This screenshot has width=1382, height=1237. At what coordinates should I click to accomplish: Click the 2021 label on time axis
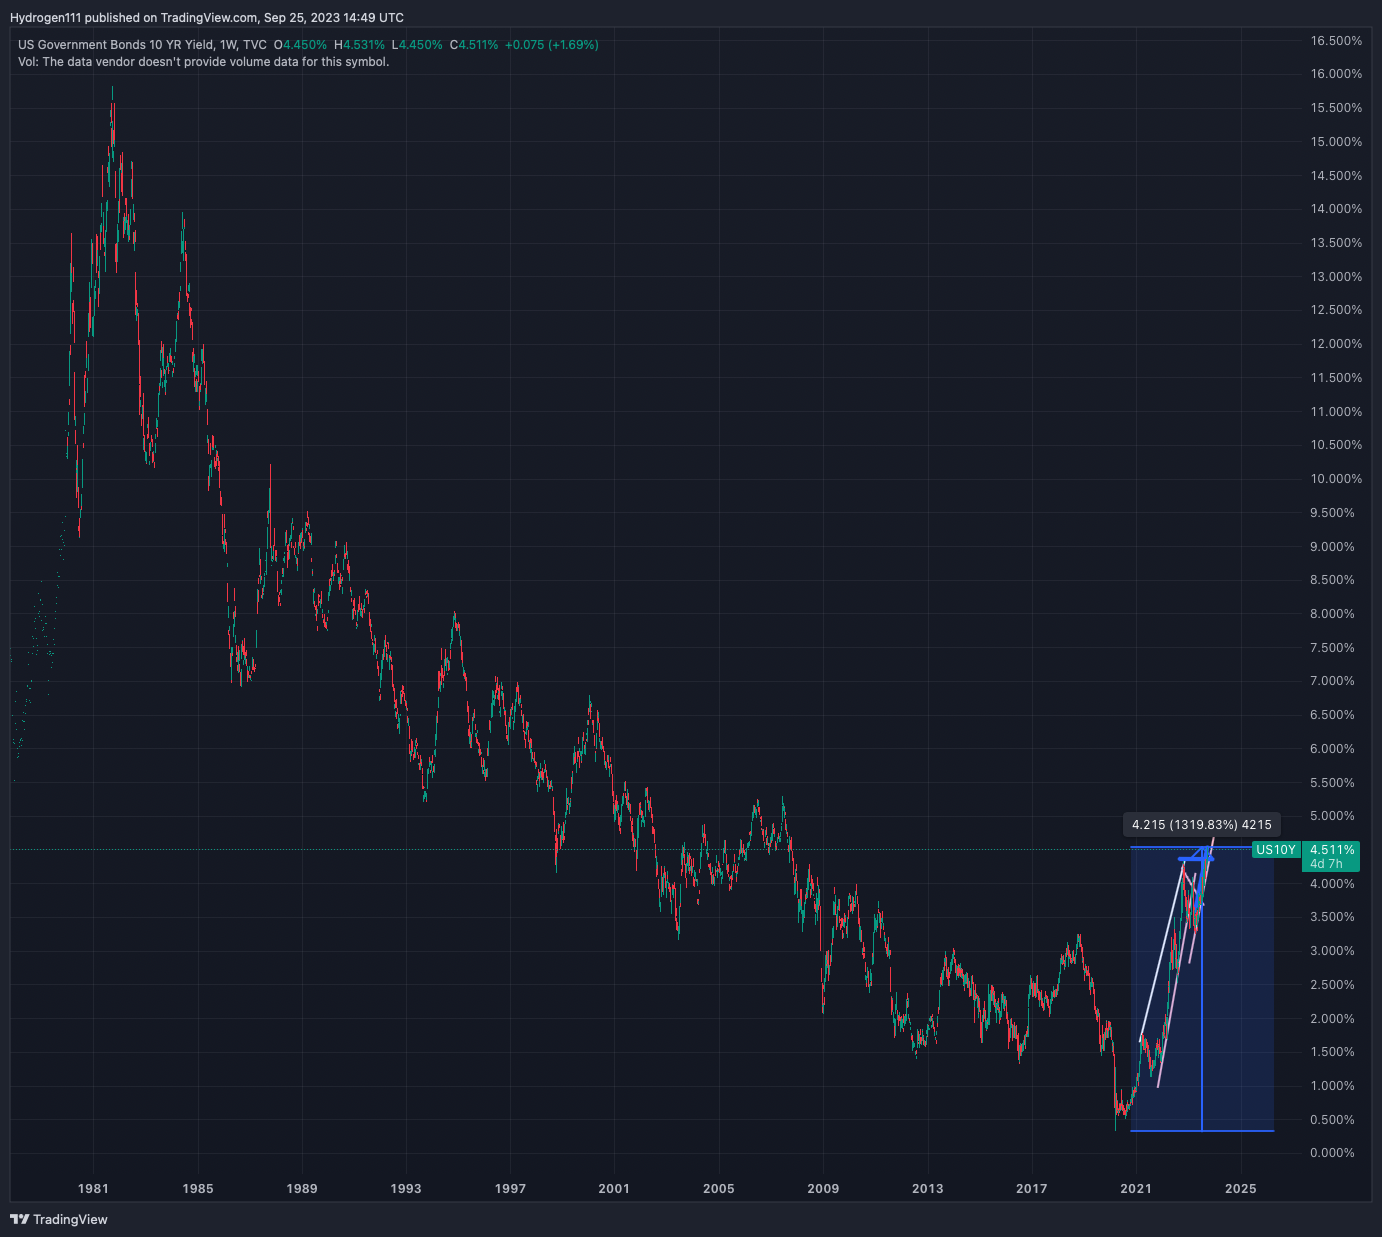point(1136,1189)
